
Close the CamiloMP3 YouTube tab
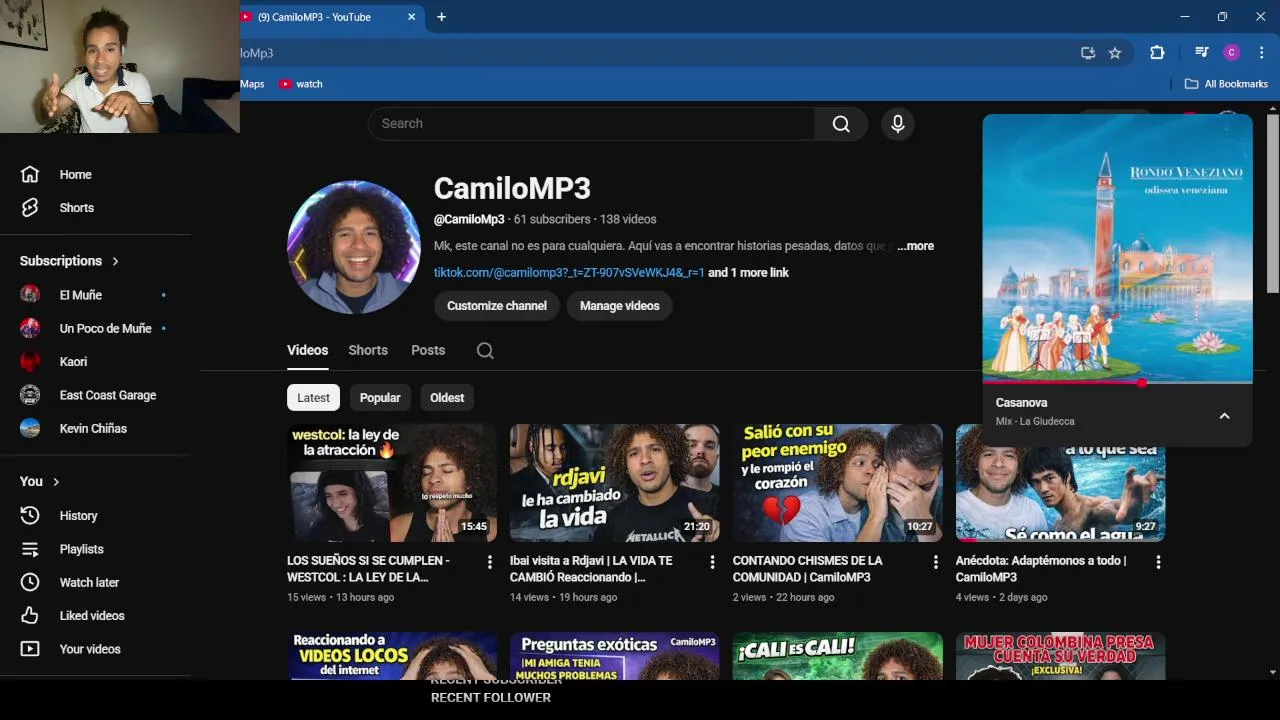click(411, 17)
